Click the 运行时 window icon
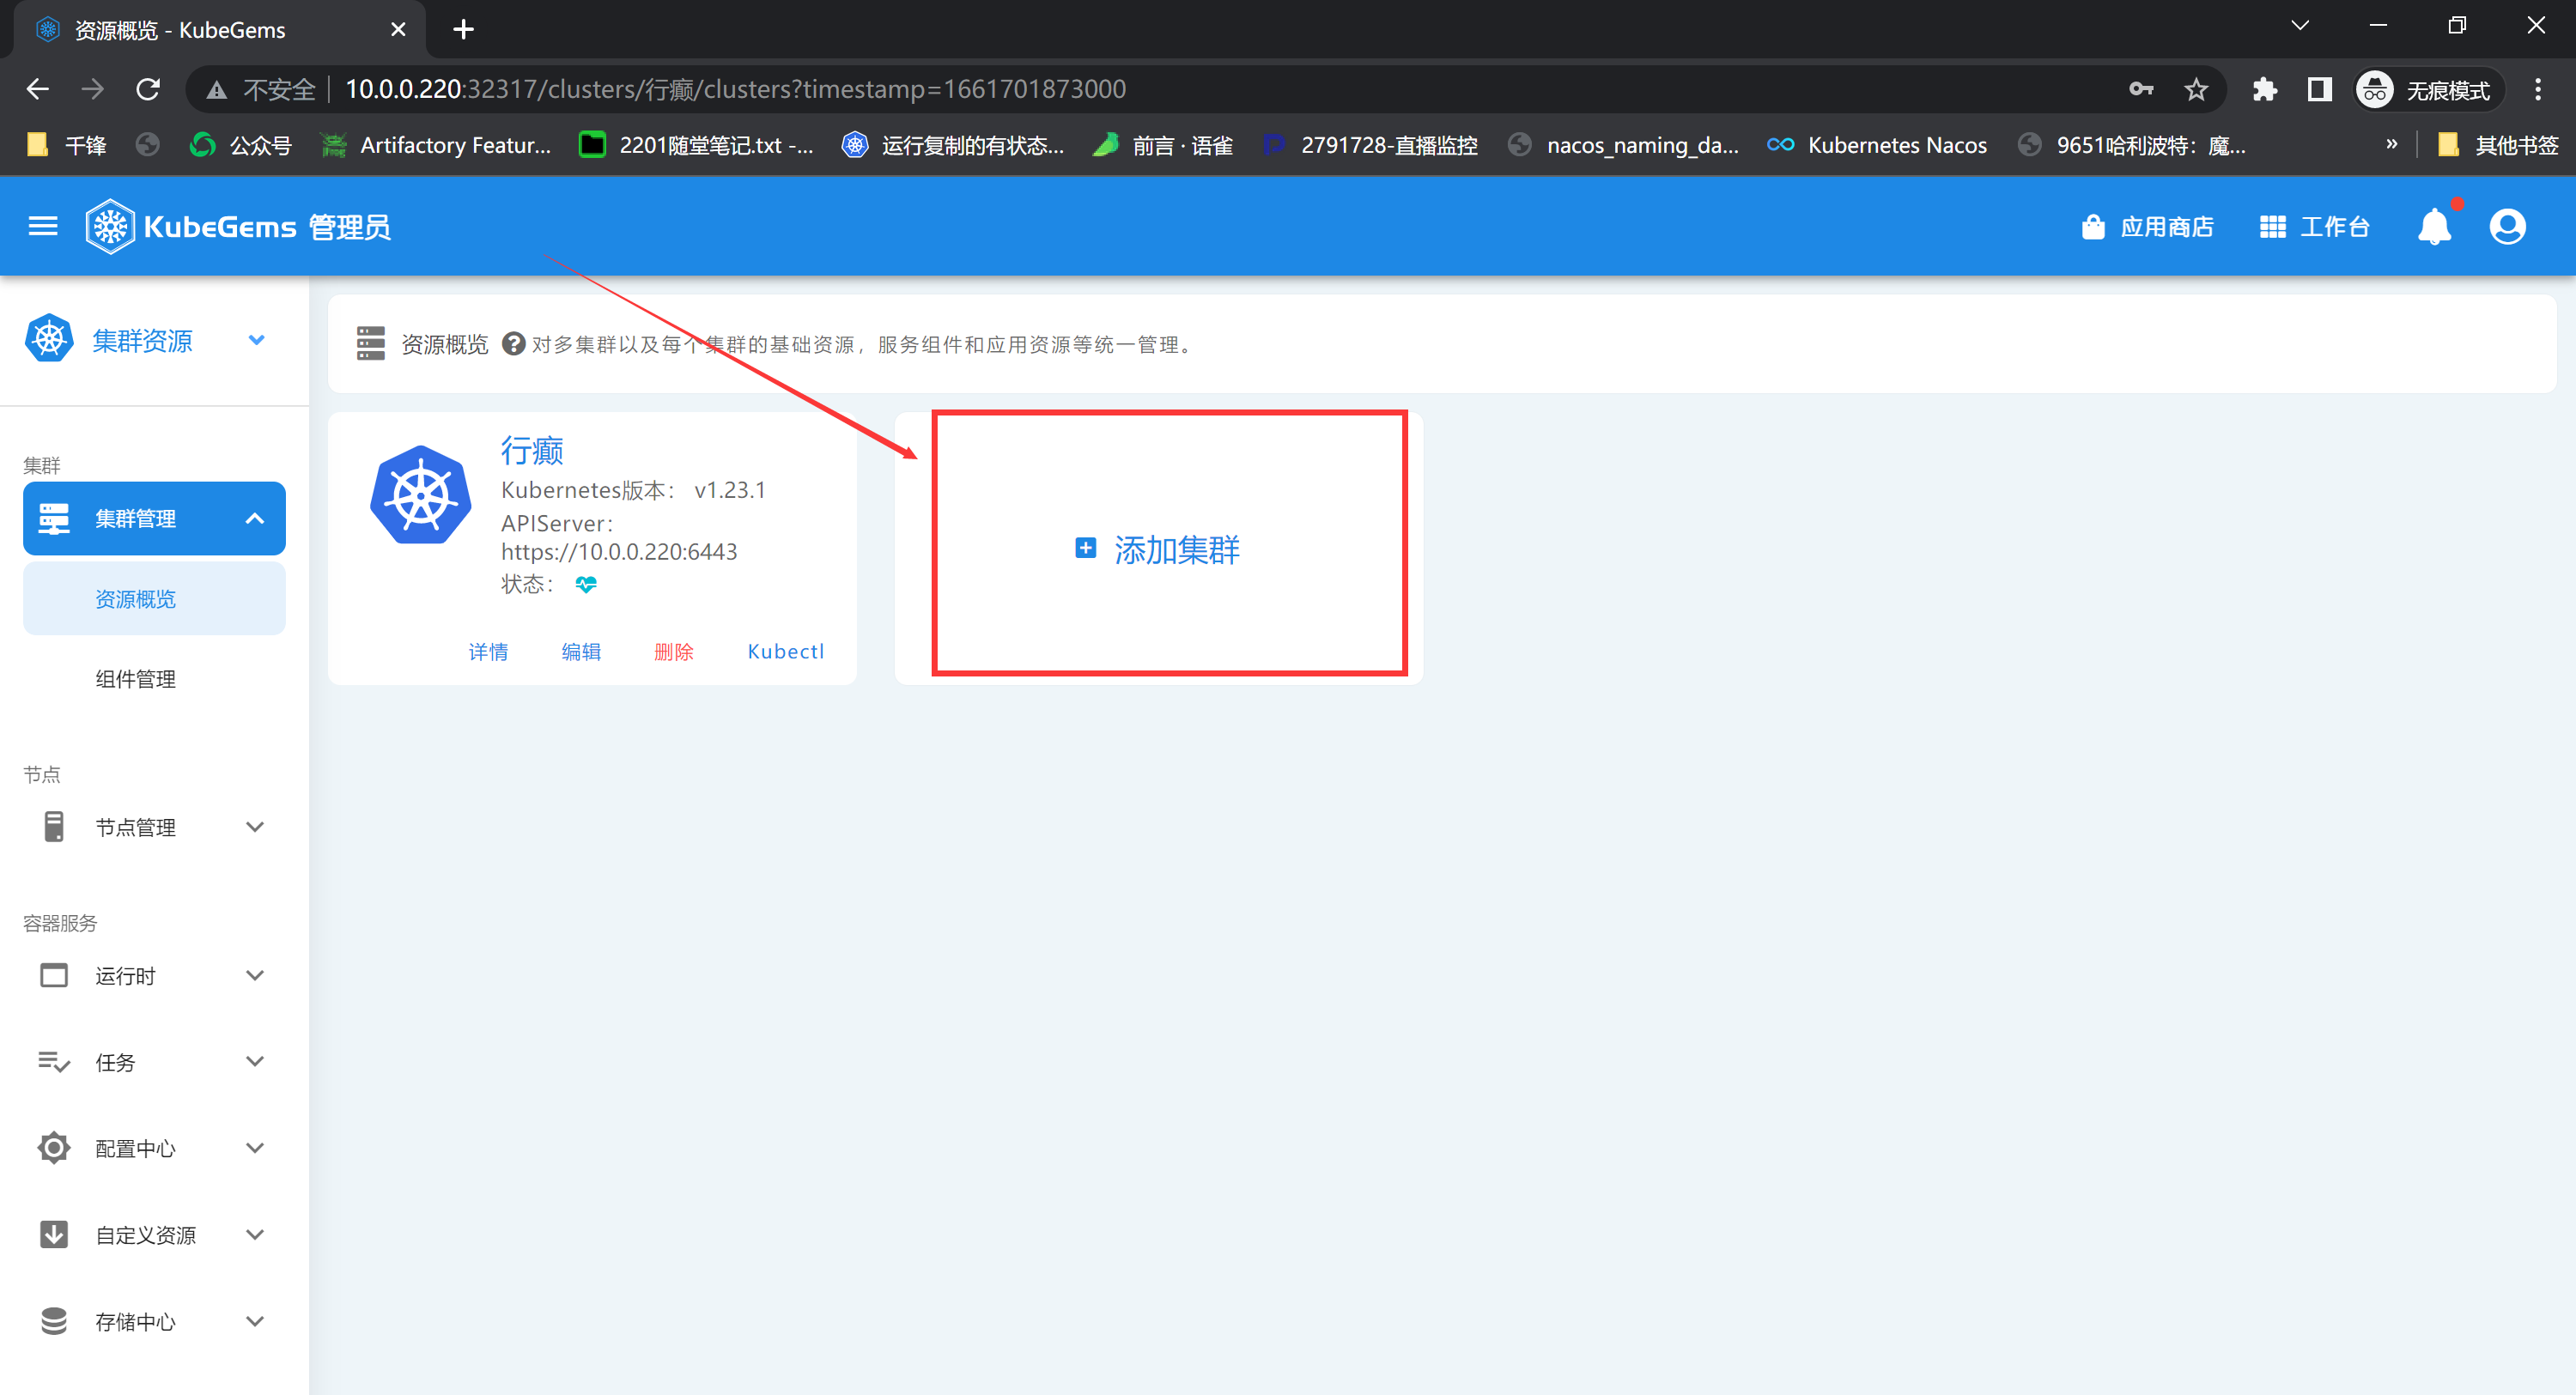Image resolution: width=2576 pixels, height=1395 pixels. click(54, 975)
